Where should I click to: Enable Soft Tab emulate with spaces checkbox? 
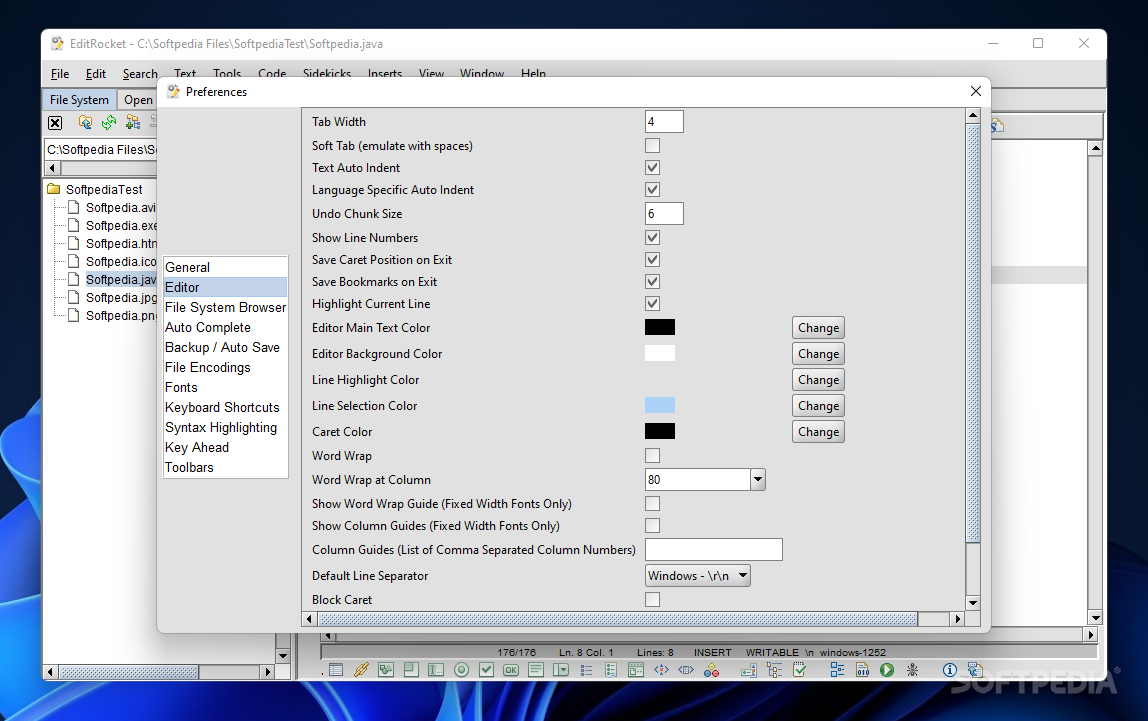(x=652, y=146)
